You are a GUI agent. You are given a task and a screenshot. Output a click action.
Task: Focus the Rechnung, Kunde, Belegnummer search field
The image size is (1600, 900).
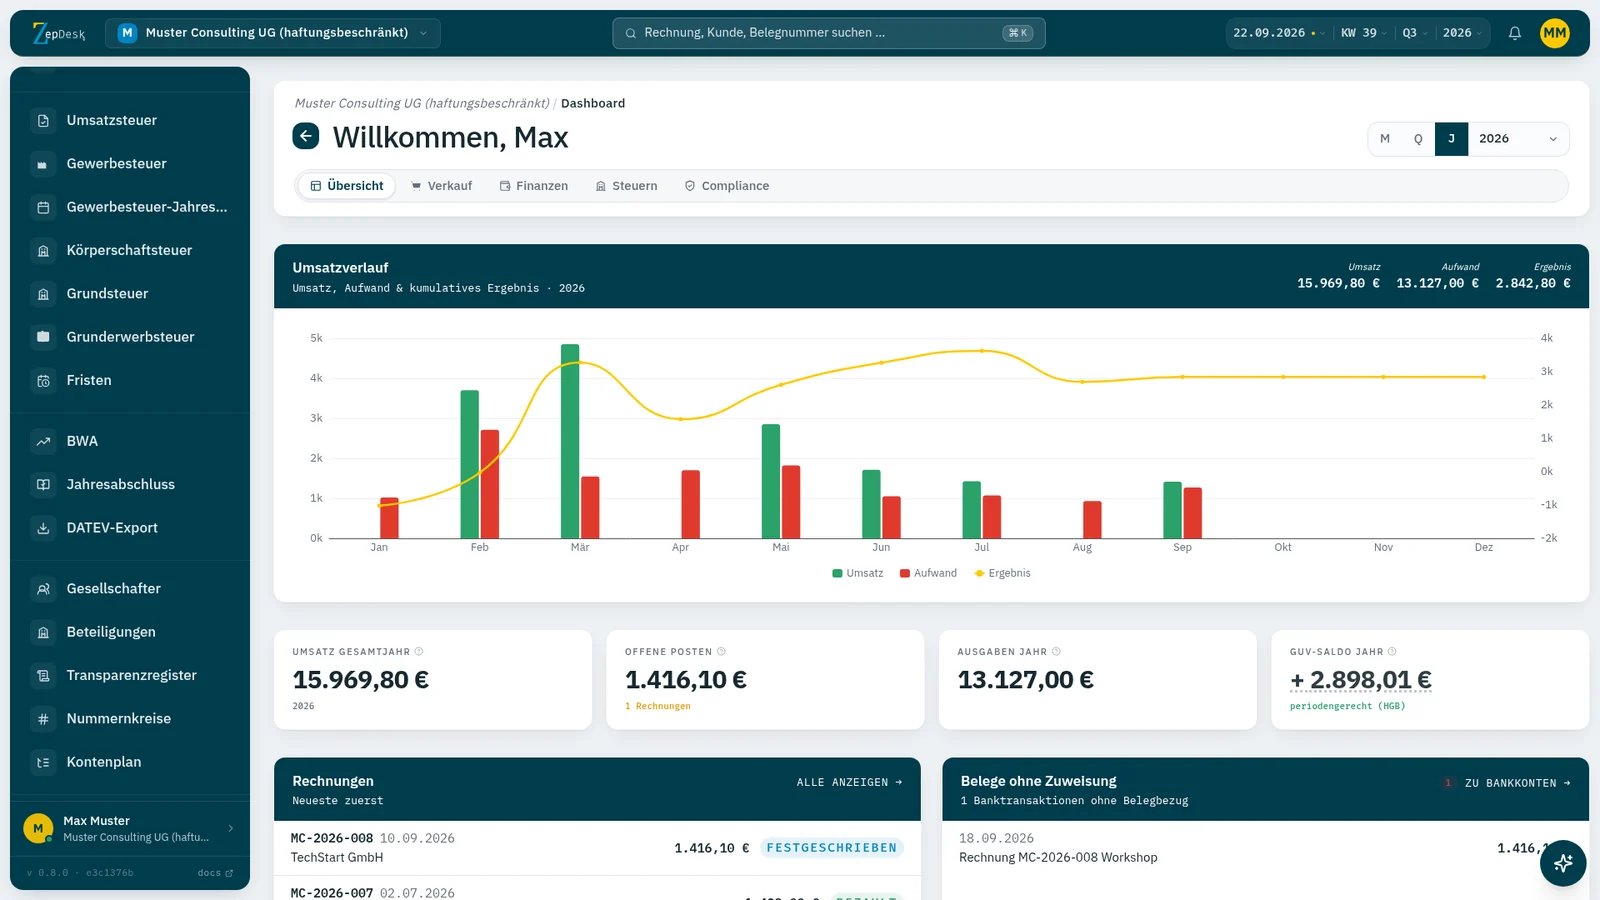pos(829,33)
